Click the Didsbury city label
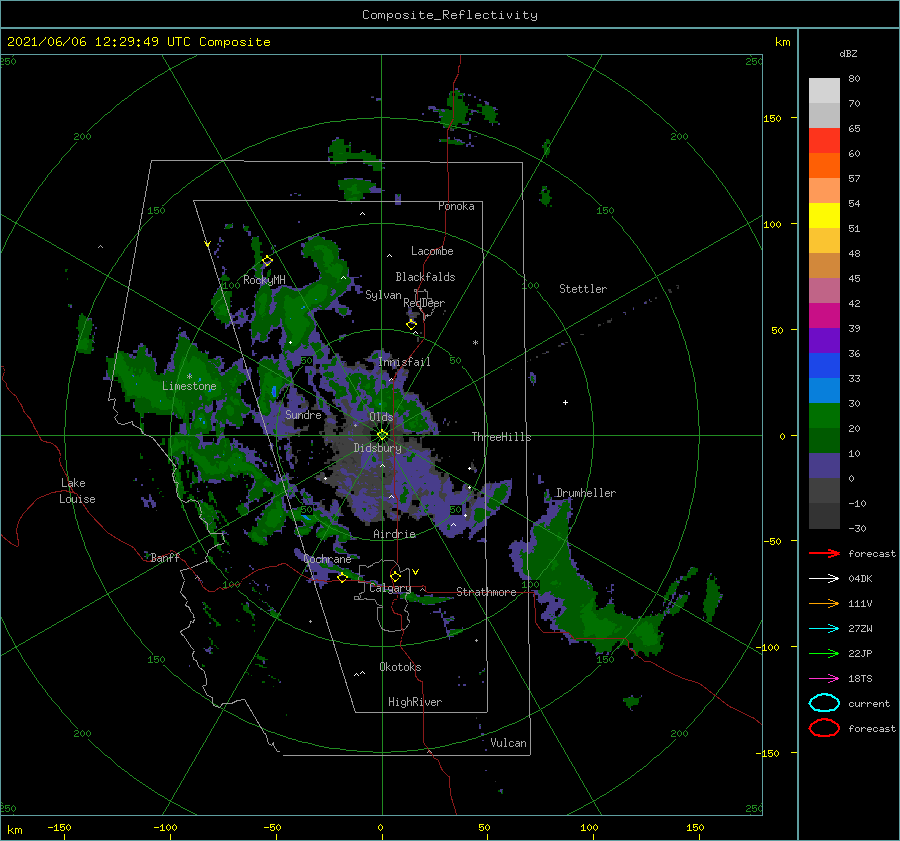 378,448
